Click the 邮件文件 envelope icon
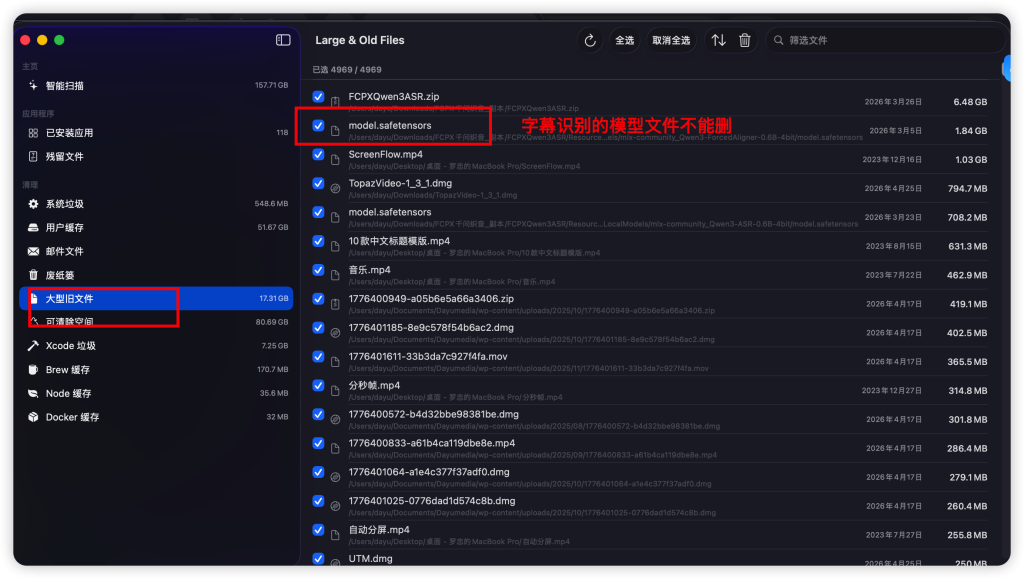Screen dimensions: 1024x579 tap(33, 252)
